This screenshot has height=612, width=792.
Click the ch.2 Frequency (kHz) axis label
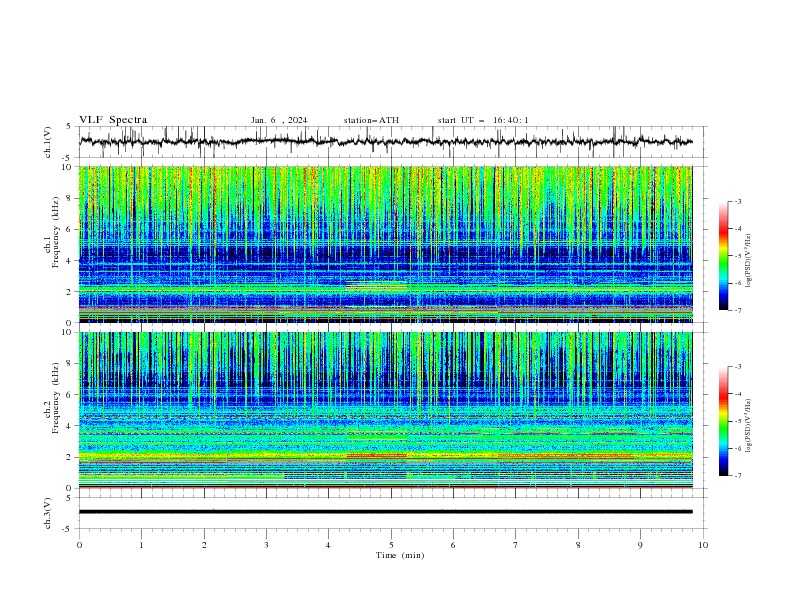[x=52, y=397]
